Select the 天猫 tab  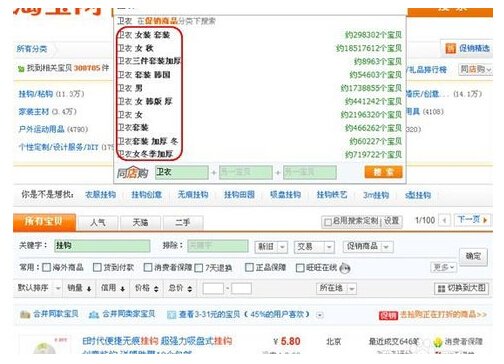[140, 223]
